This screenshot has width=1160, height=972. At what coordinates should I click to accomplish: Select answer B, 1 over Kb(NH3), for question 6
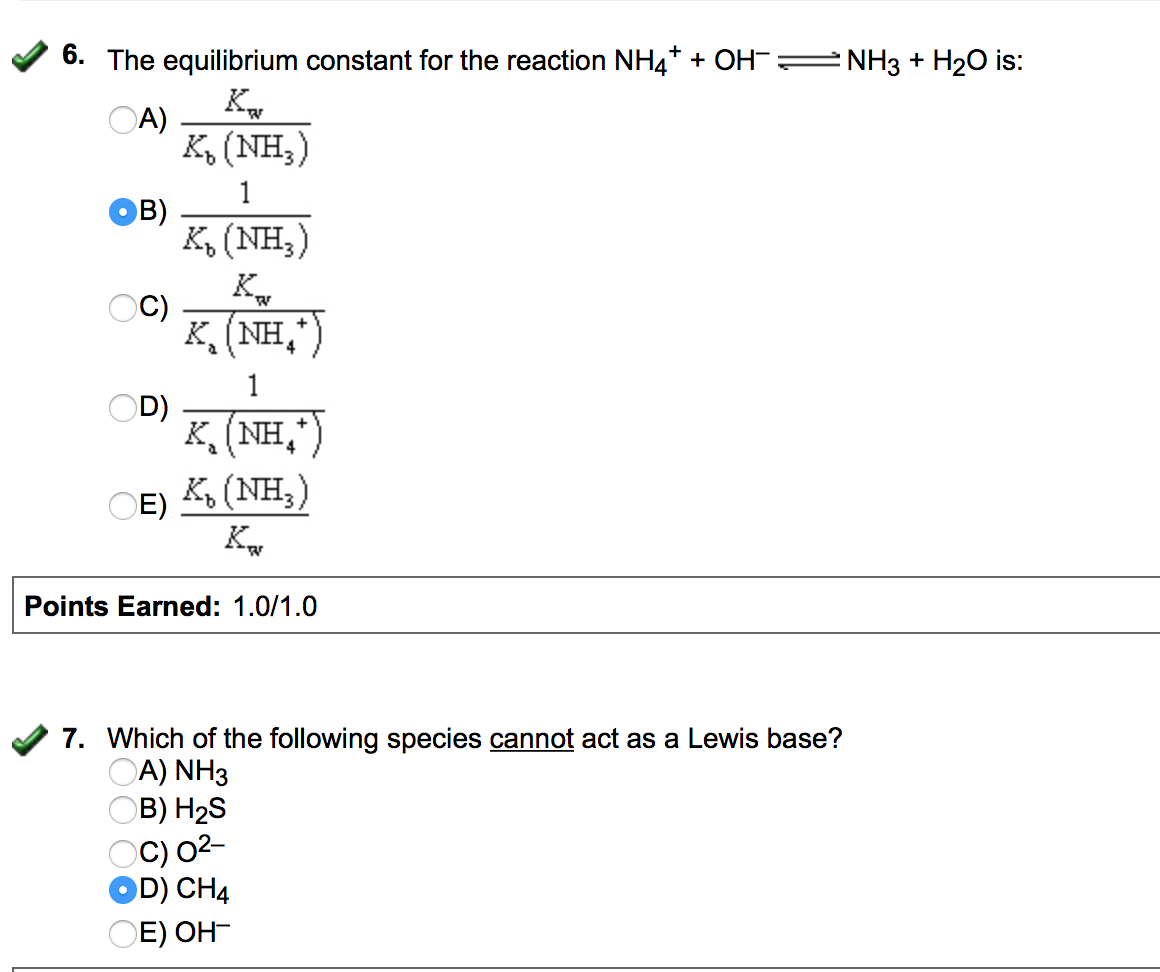coord(122,212)
